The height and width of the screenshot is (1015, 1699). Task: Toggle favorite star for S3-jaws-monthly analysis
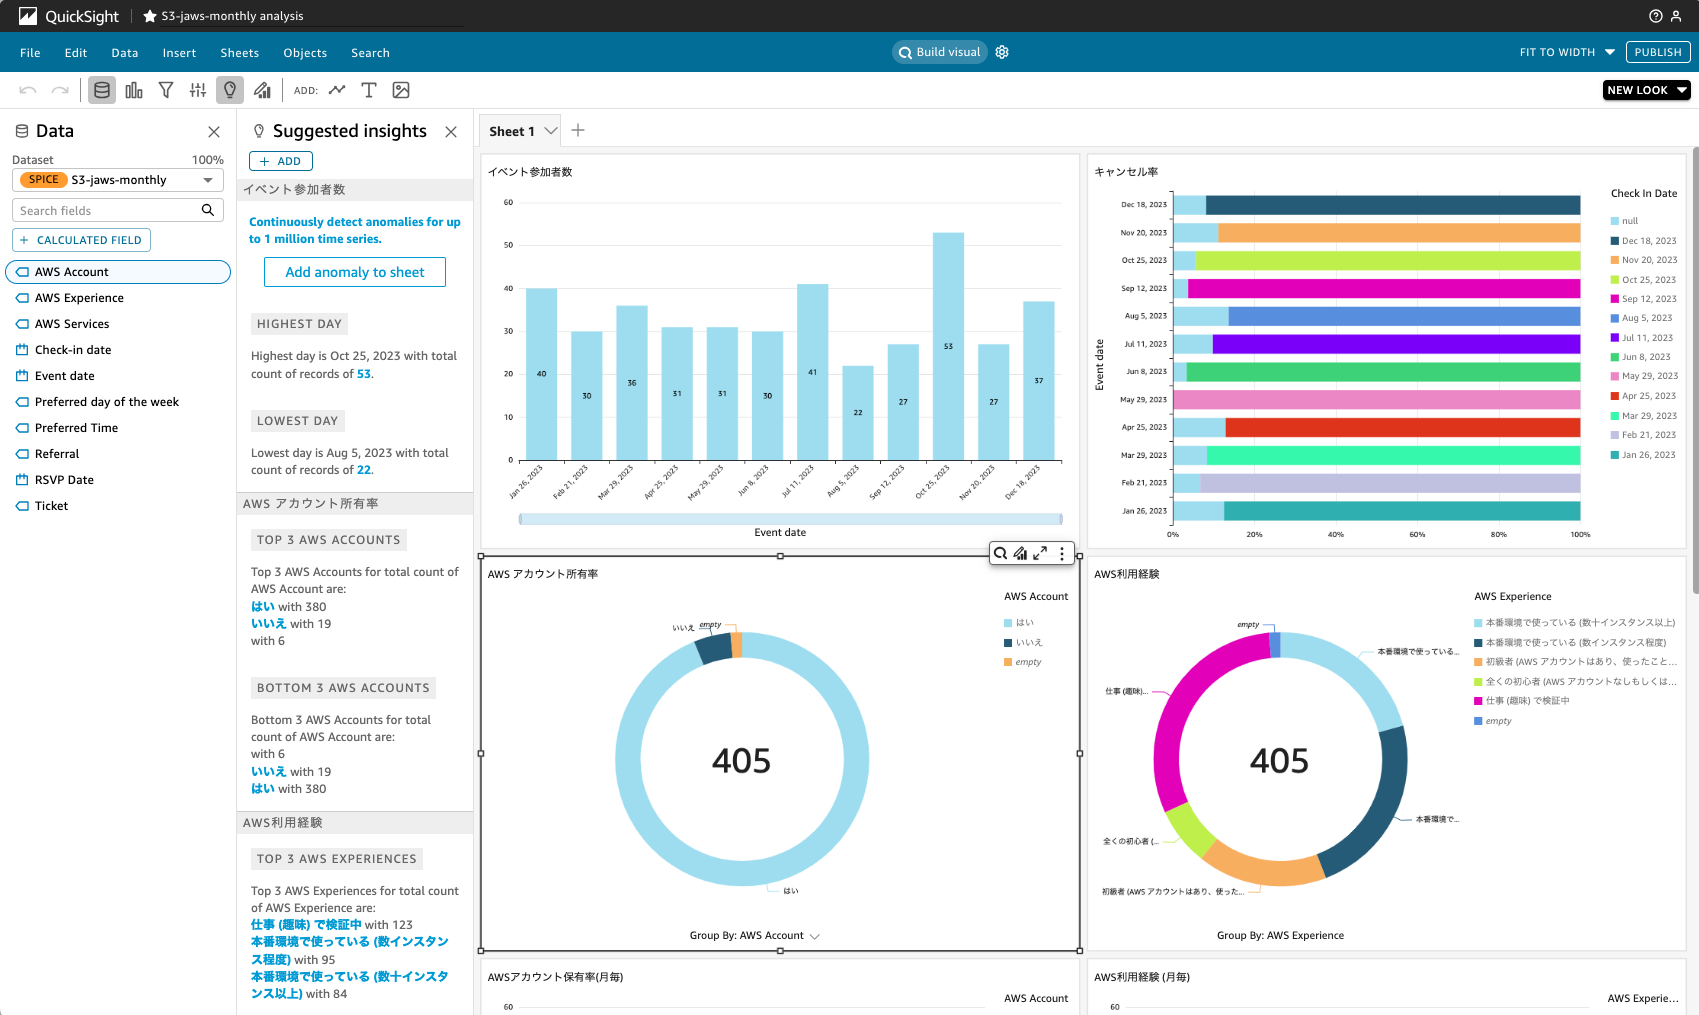tap(150, 16)
